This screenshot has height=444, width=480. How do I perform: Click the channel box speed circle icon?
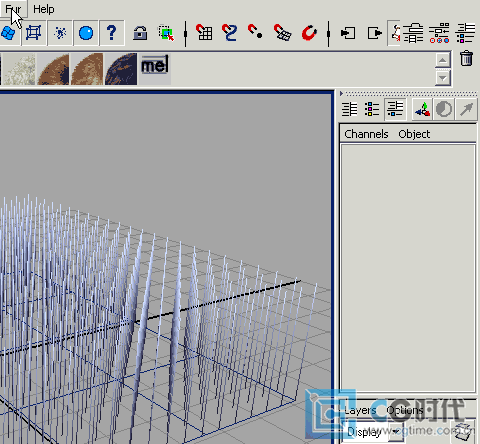pyautogui.click(x=444, y=109)
